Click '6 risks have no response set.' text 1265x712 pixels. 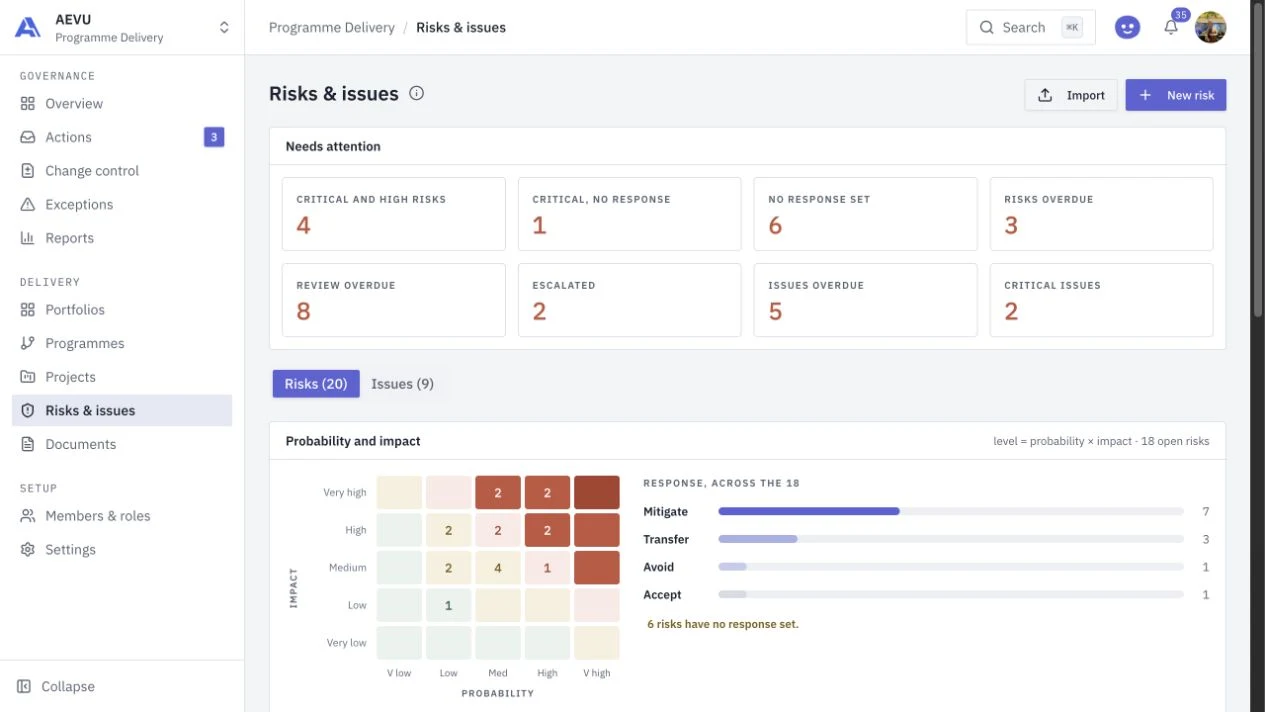click(722, 624)
